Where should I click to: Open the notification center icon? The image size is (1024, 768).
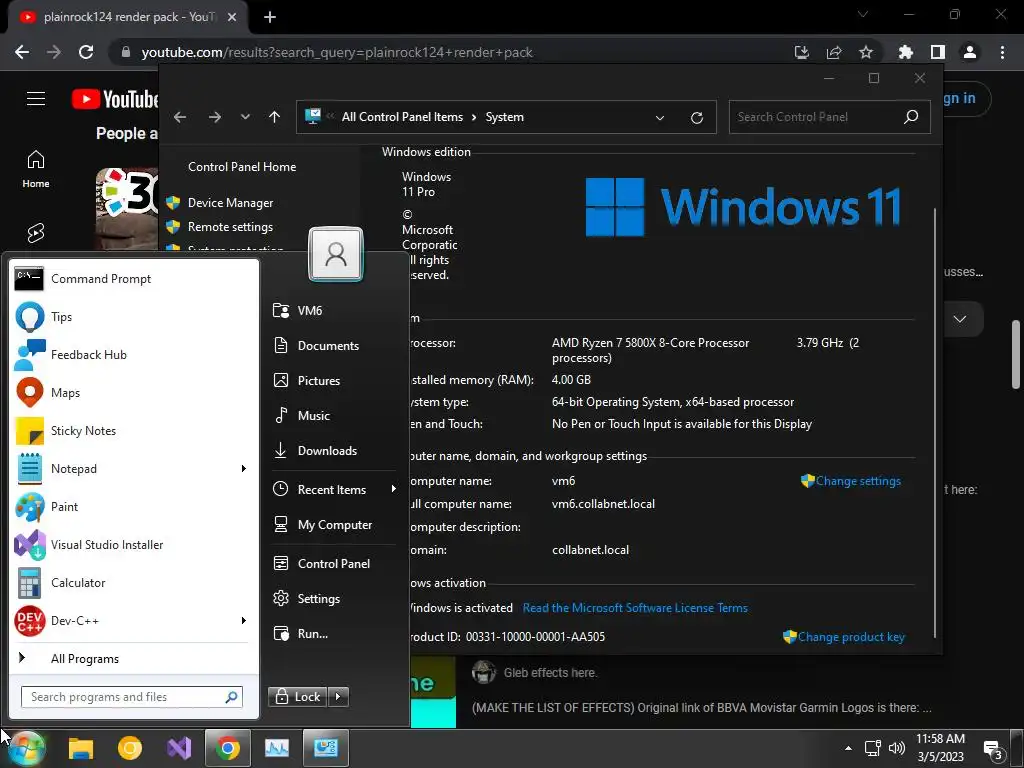click(993, 750)
